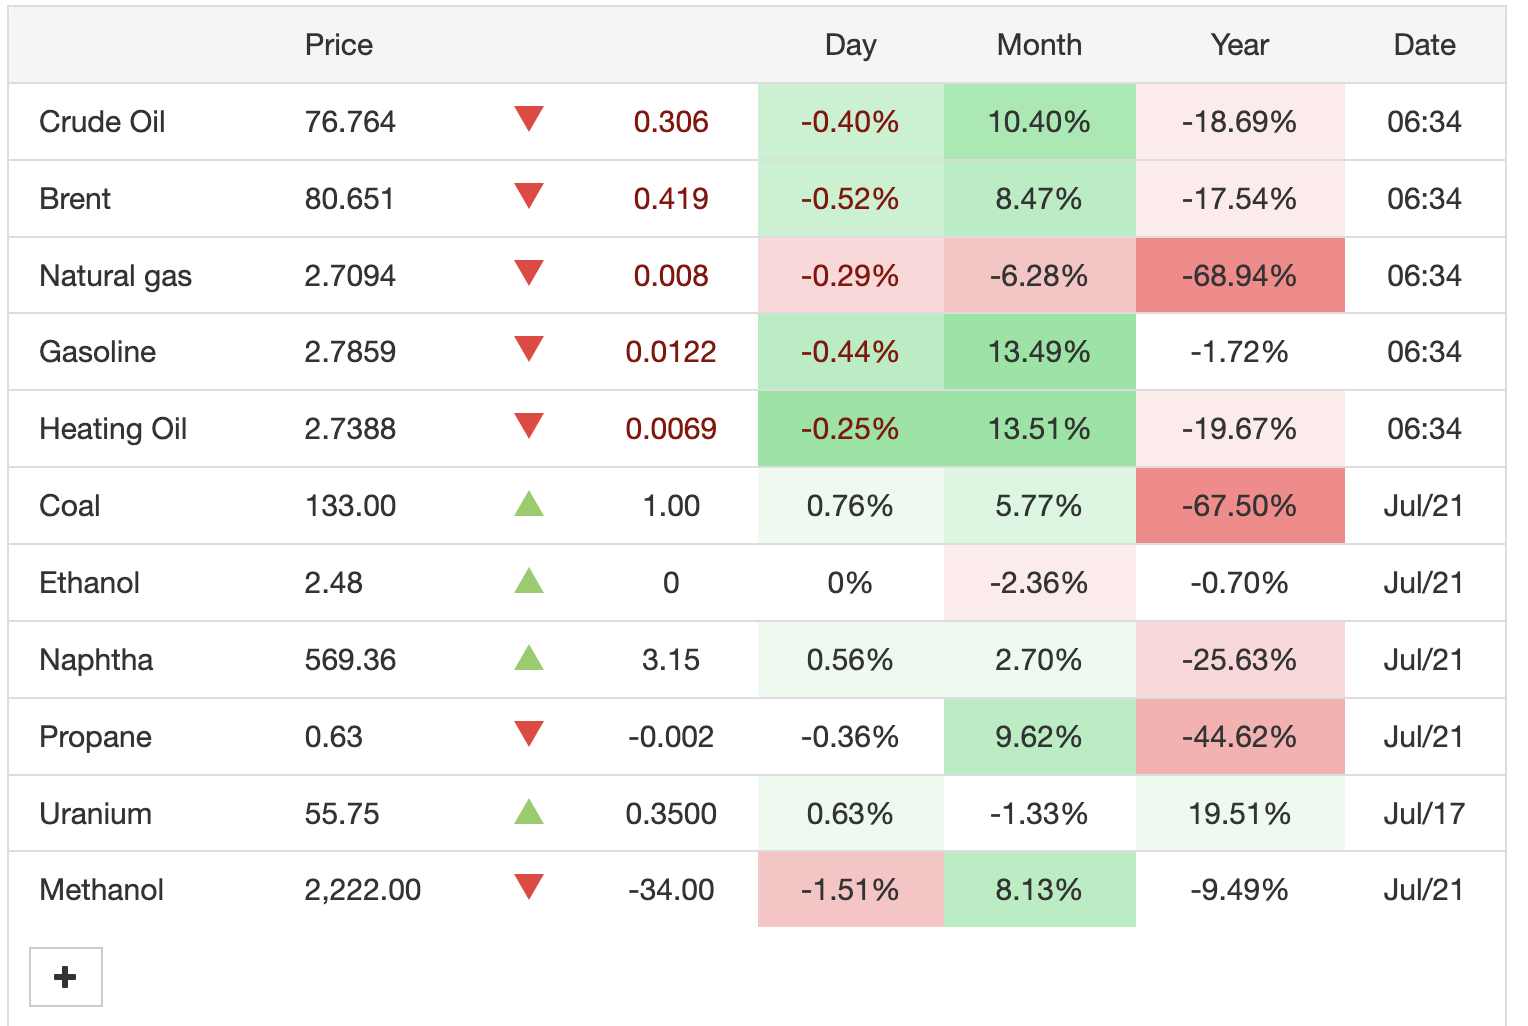1528x1026 pixels.
Task: Click the red down arrow in Gasoline row
Action: point(529,349)
